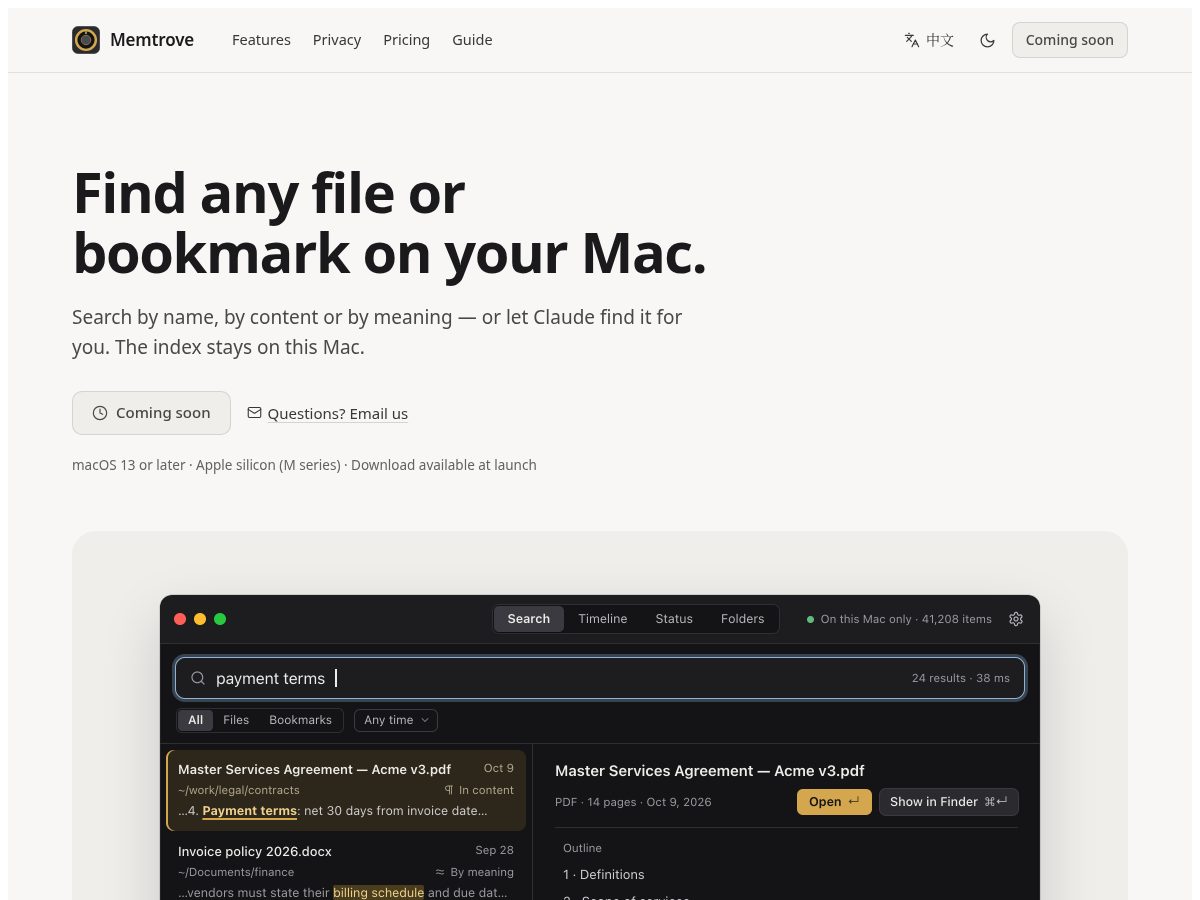Open the Guide nav link
The image size is (1200, 900).
click(472, 40)
